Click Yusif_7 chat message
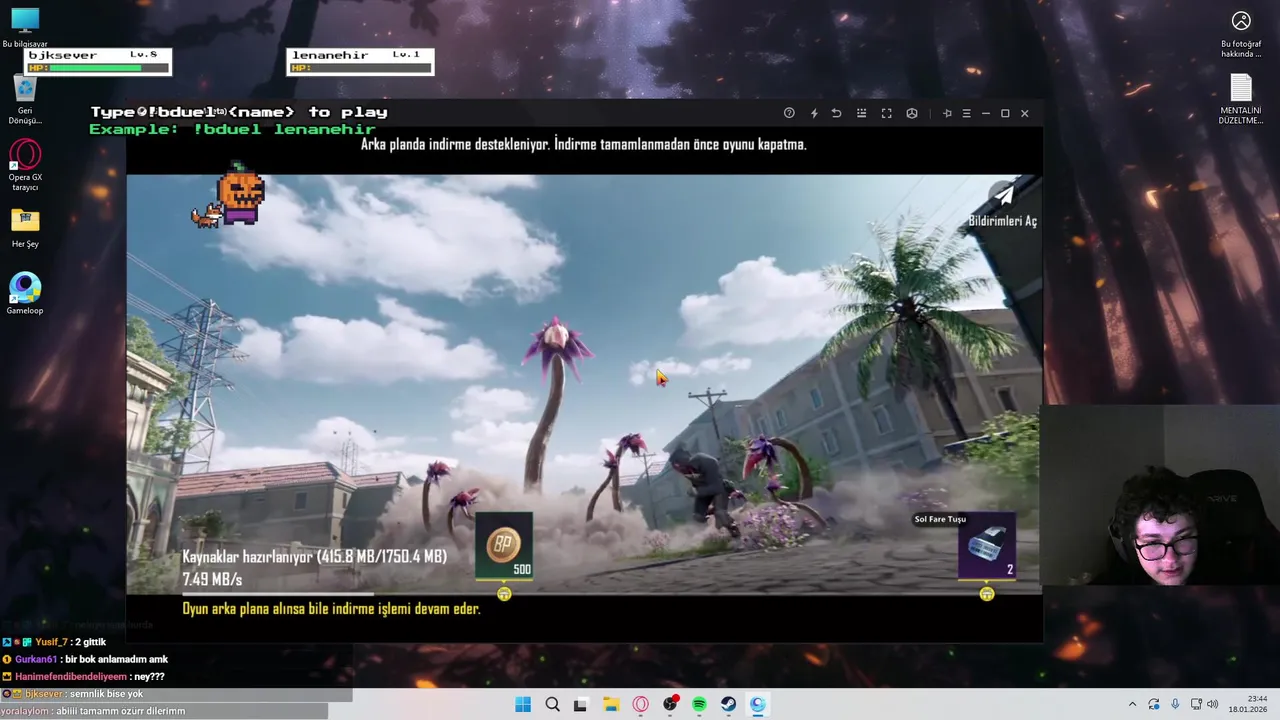Screen dimensions: 1280x720 53,642
